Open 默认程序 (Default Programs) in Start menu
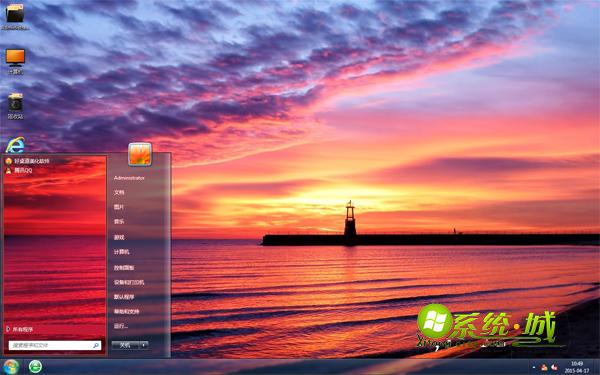 click(x=124, y=297)
